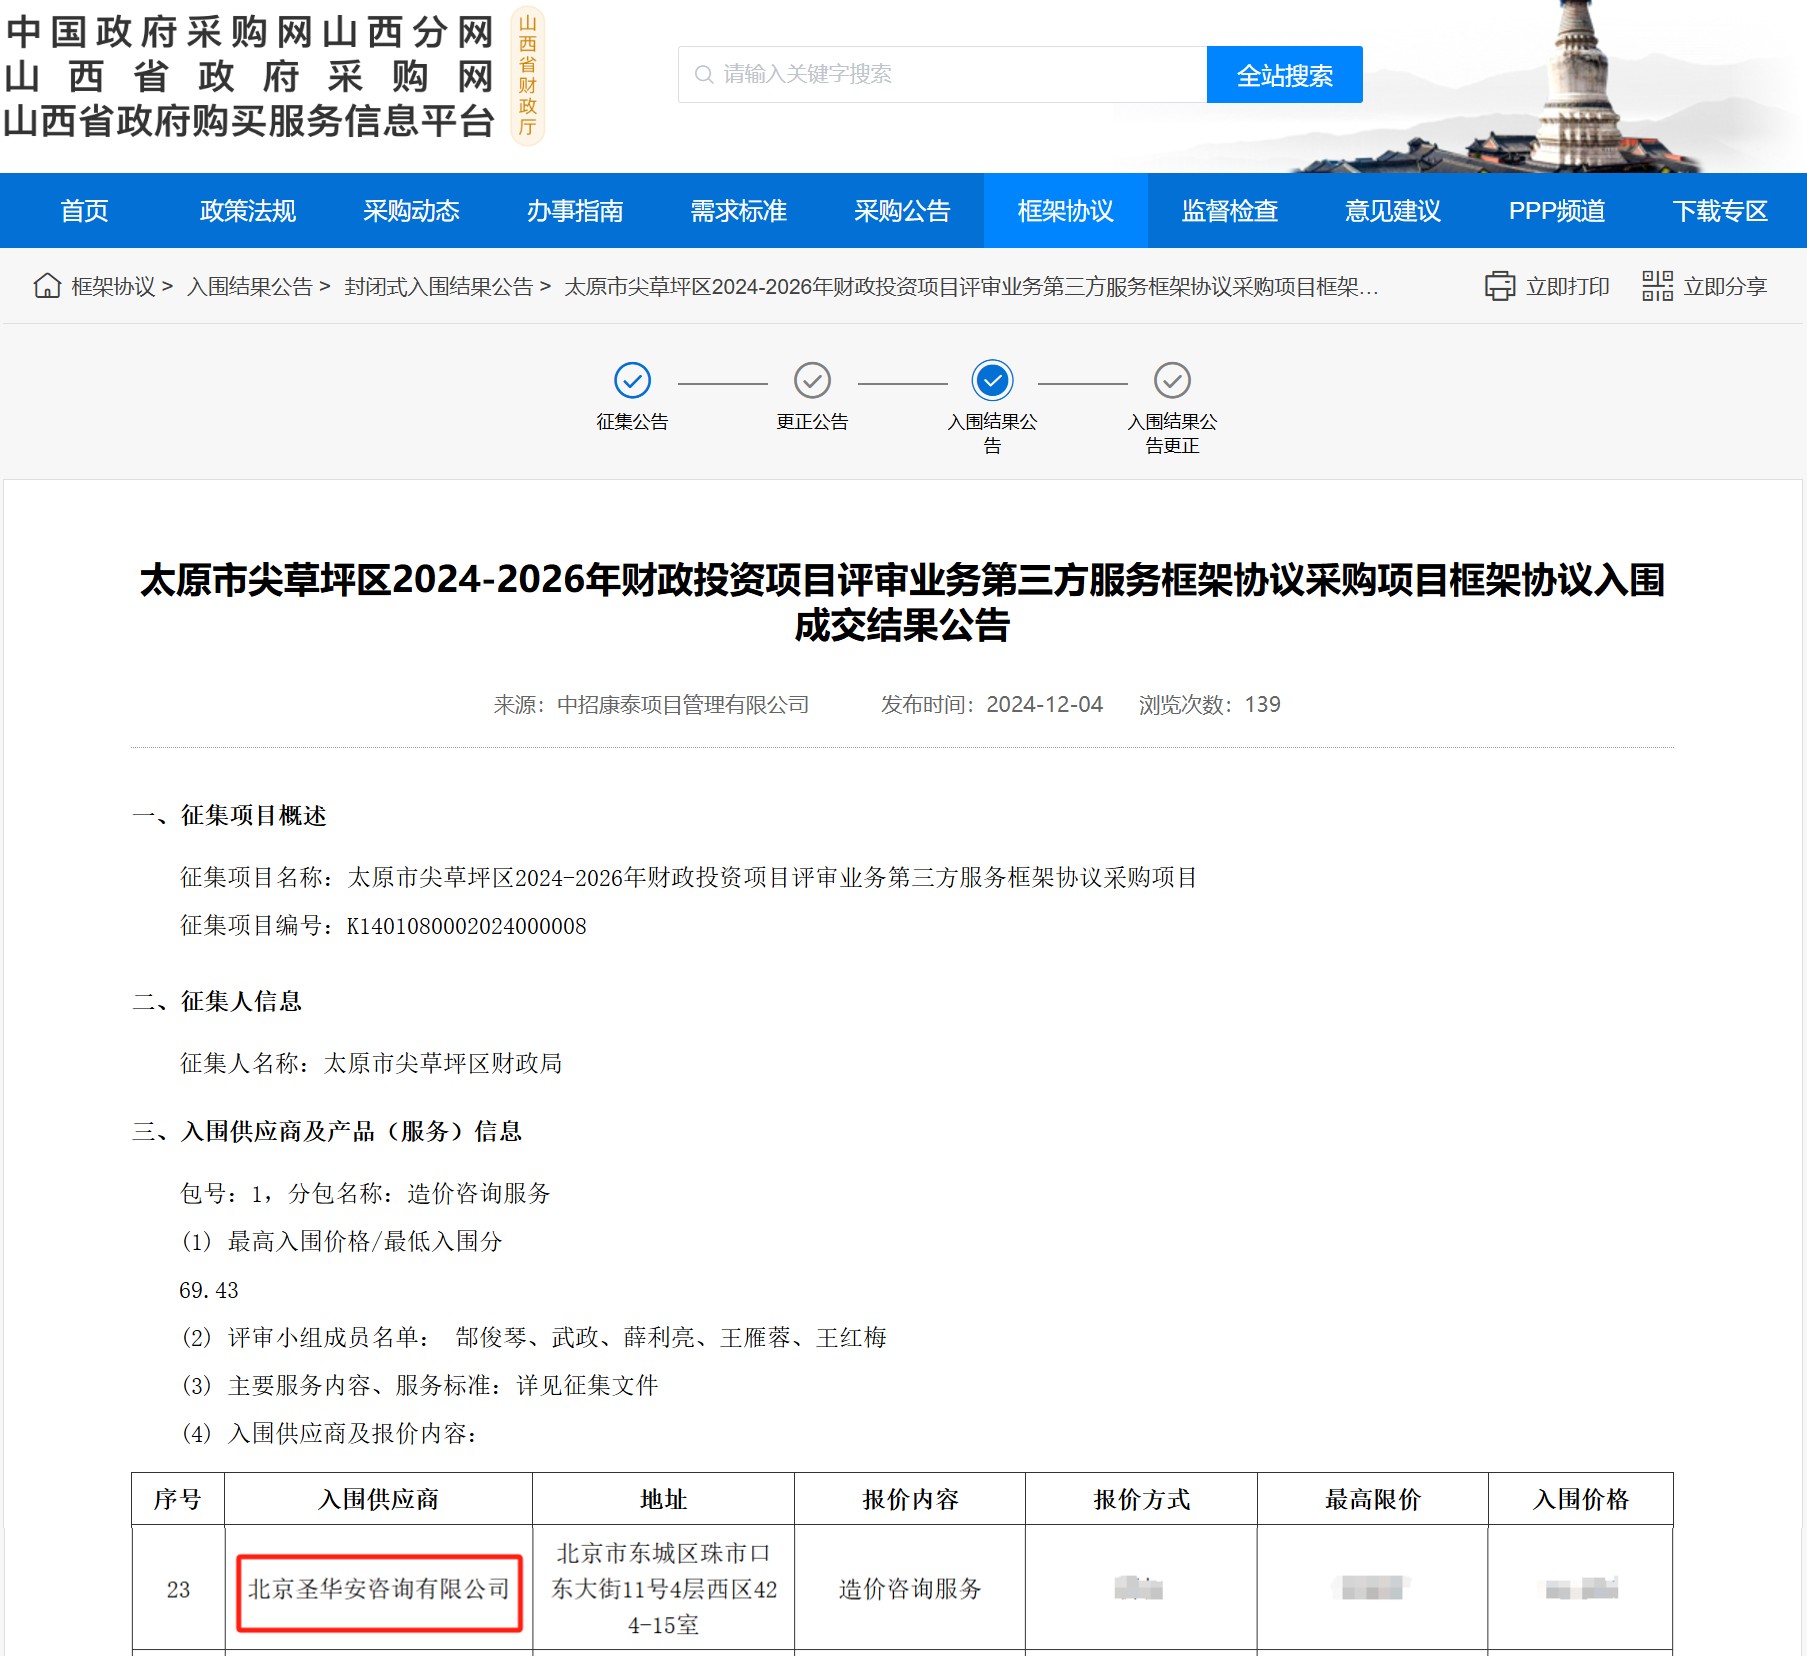Select the 入围结果公告 highlighted step circle
1807x1656 pixels.
(992, 380)
